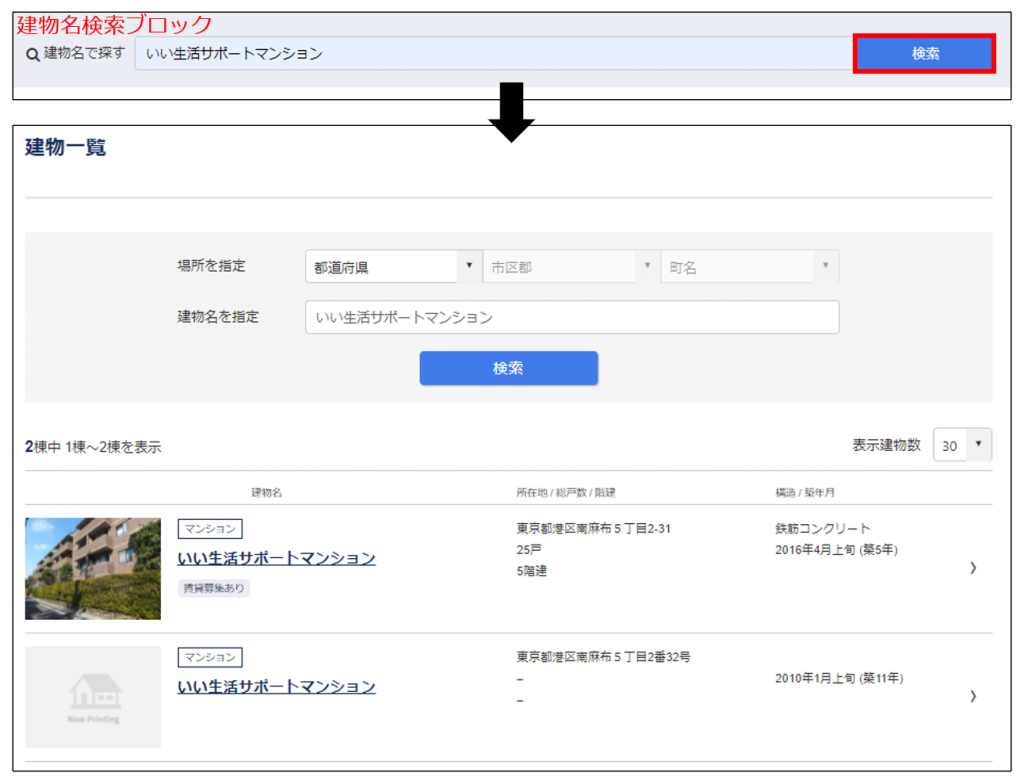Click the 賃貸募集あり badge
This screenshot has height=784, width=1024.
[x=213, y=588]
